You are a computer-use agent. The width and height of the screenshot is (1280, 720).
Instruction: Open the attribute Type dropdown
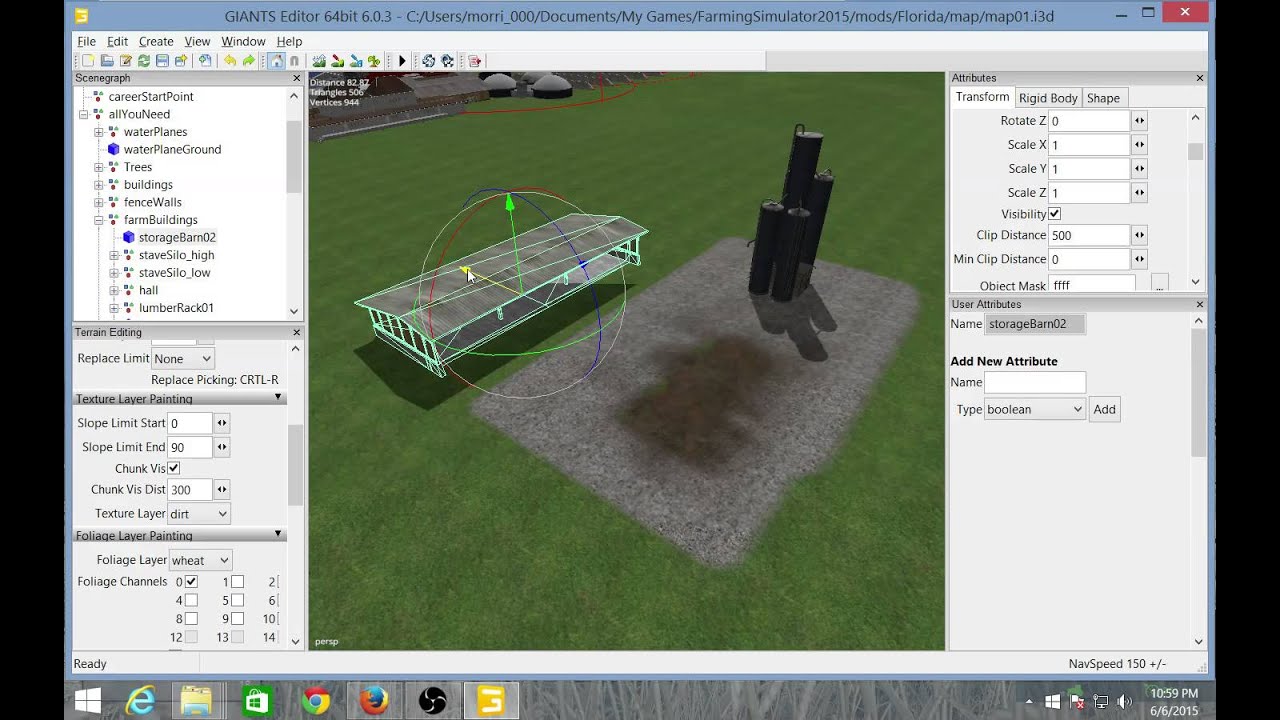tap(1034, 409)
